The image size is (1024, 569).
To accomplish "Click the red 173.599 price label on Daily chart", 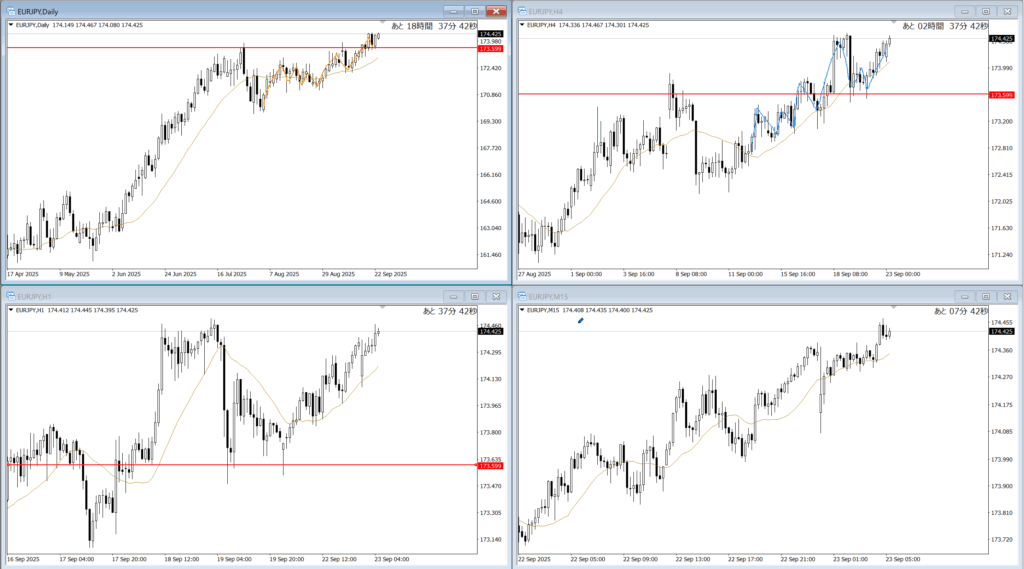I will tap(490, 48).
